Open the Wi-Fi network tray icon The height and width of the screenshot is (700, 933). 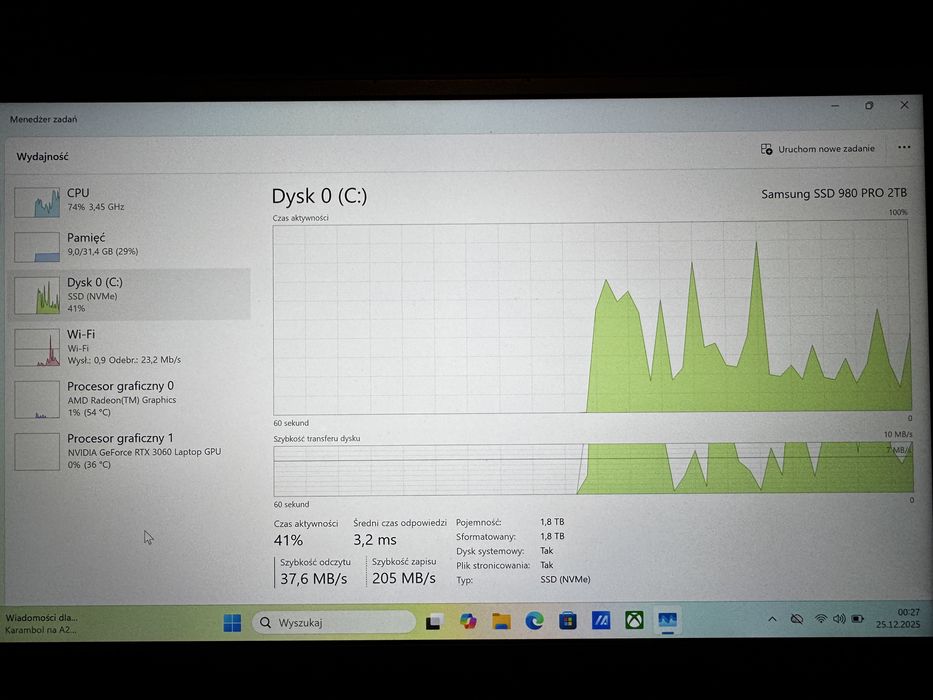click(821, 619)
